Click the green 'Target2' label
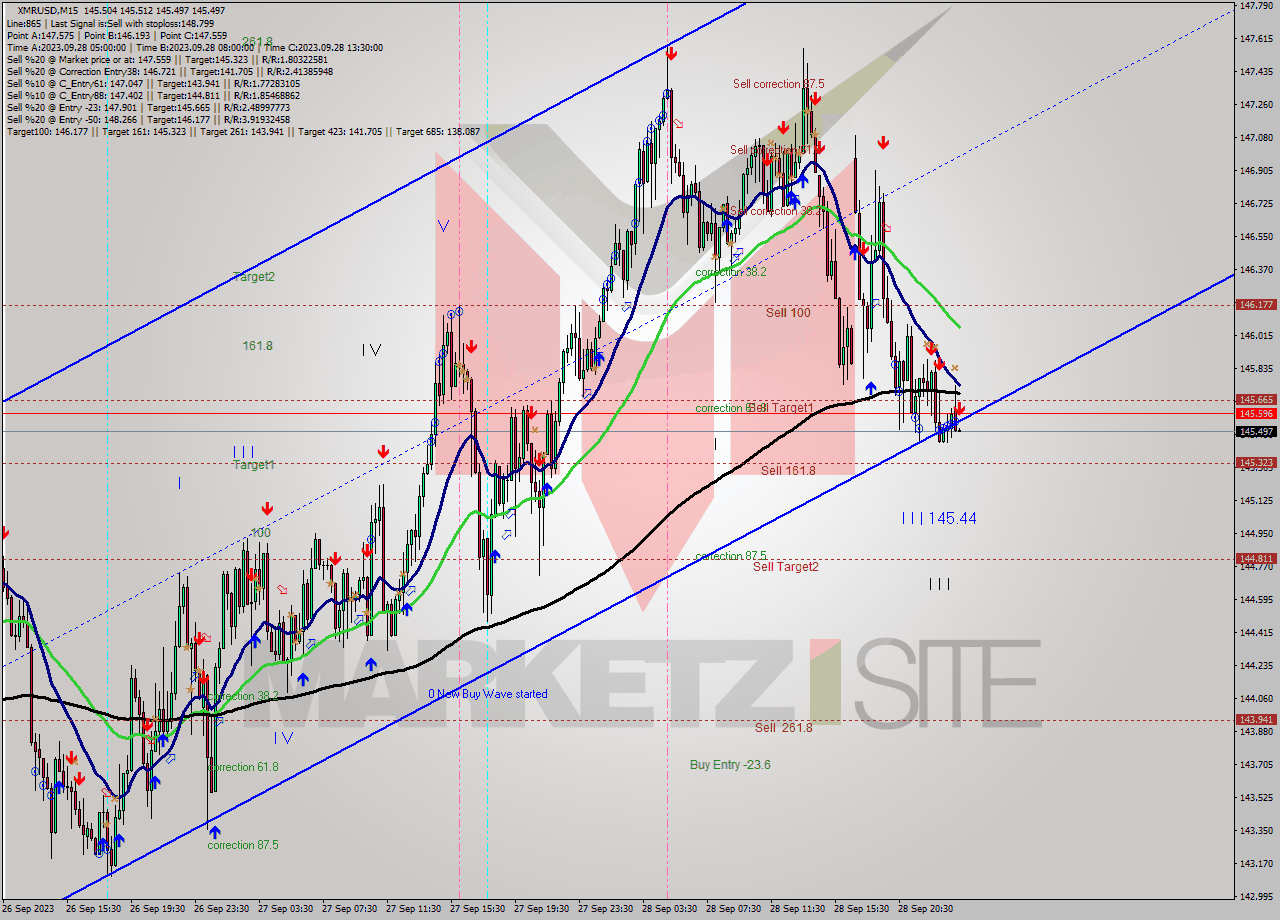This screenshot has height=920, width=1280. (x=254, y=277)
